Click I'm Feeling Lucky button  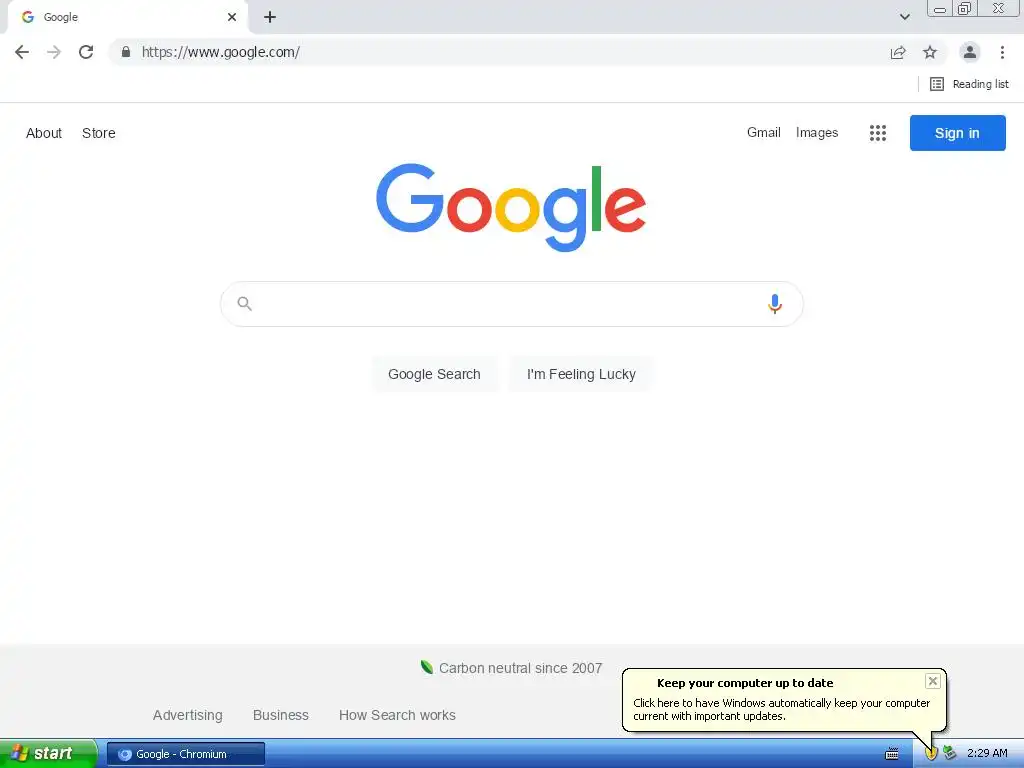(x=581, y=374)
